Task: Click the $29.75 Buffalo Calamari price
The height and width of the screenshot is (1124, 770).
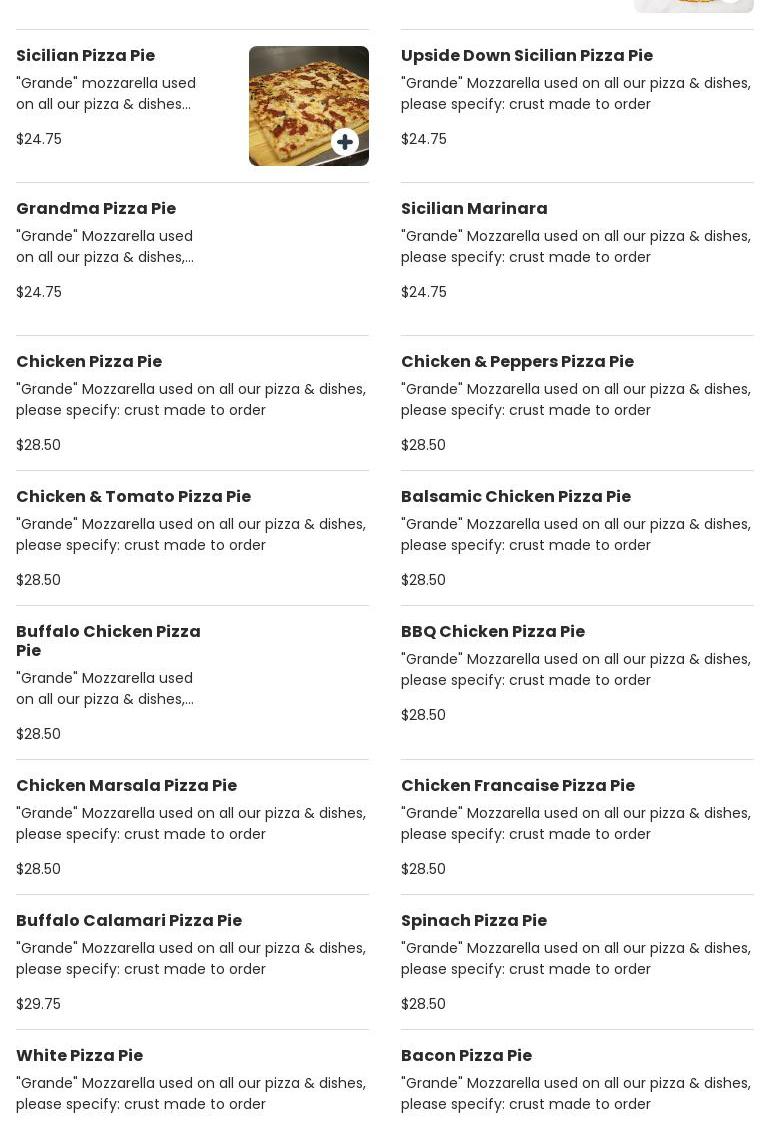Action: (x=38, y=1004)
